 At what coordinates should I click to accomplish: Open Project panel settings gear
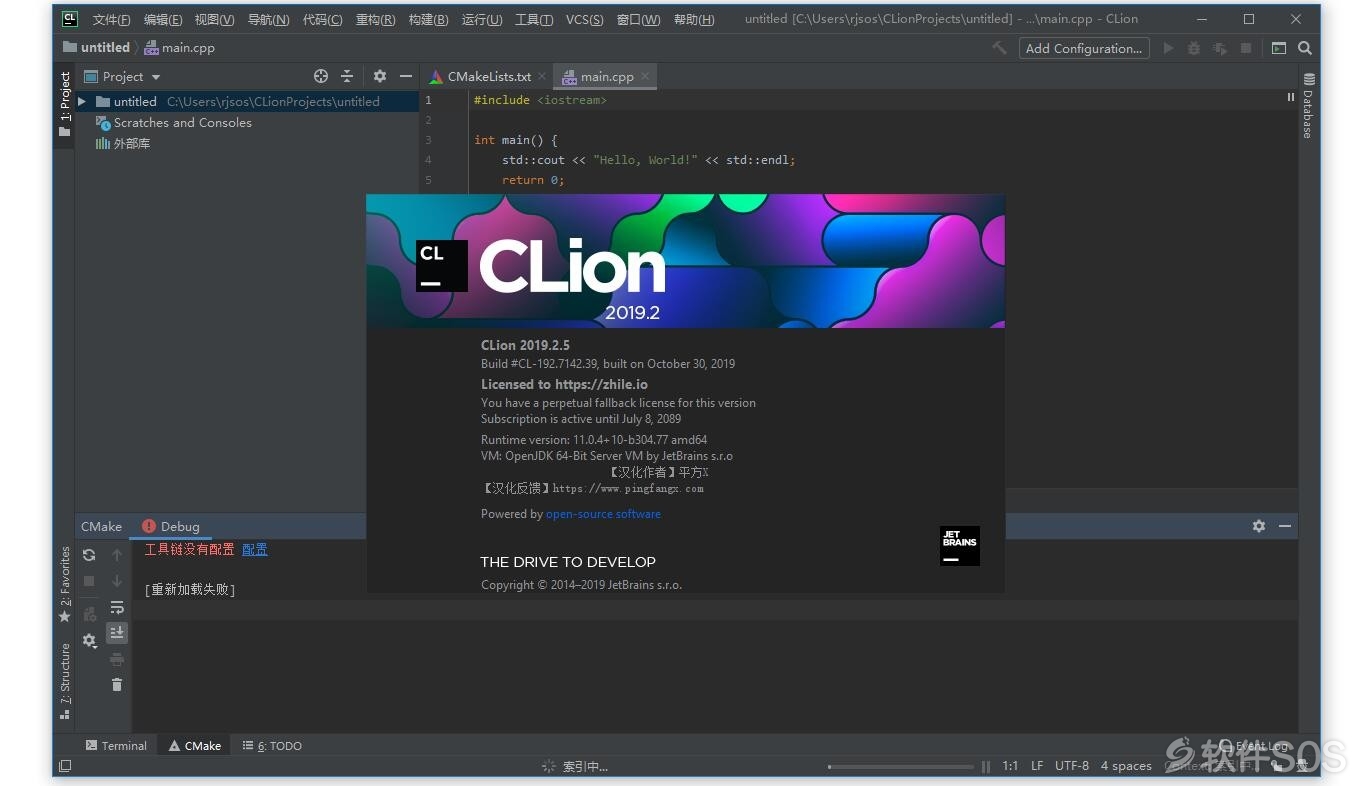click(x=380, y=76)
